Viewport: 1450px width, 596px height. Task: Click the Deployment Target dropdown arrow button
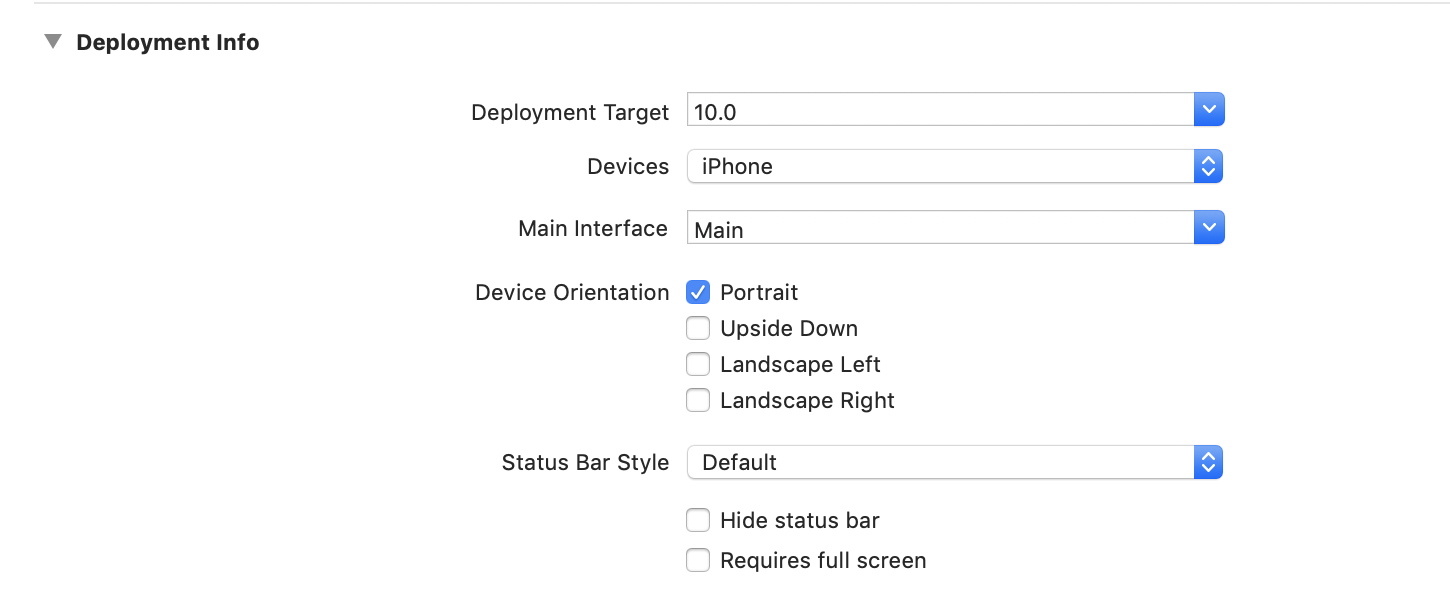coord(1209,110)
